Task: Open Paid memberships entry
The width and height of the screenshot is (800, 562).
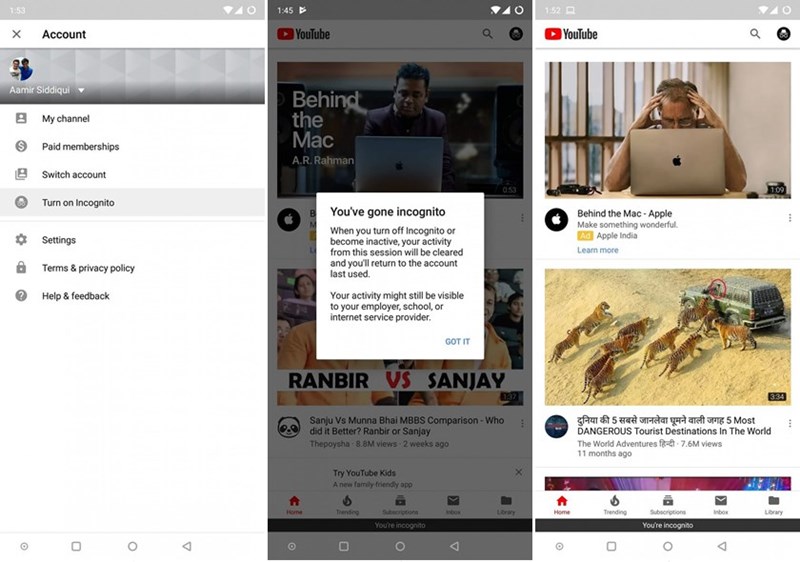Action: pos(132,146)
